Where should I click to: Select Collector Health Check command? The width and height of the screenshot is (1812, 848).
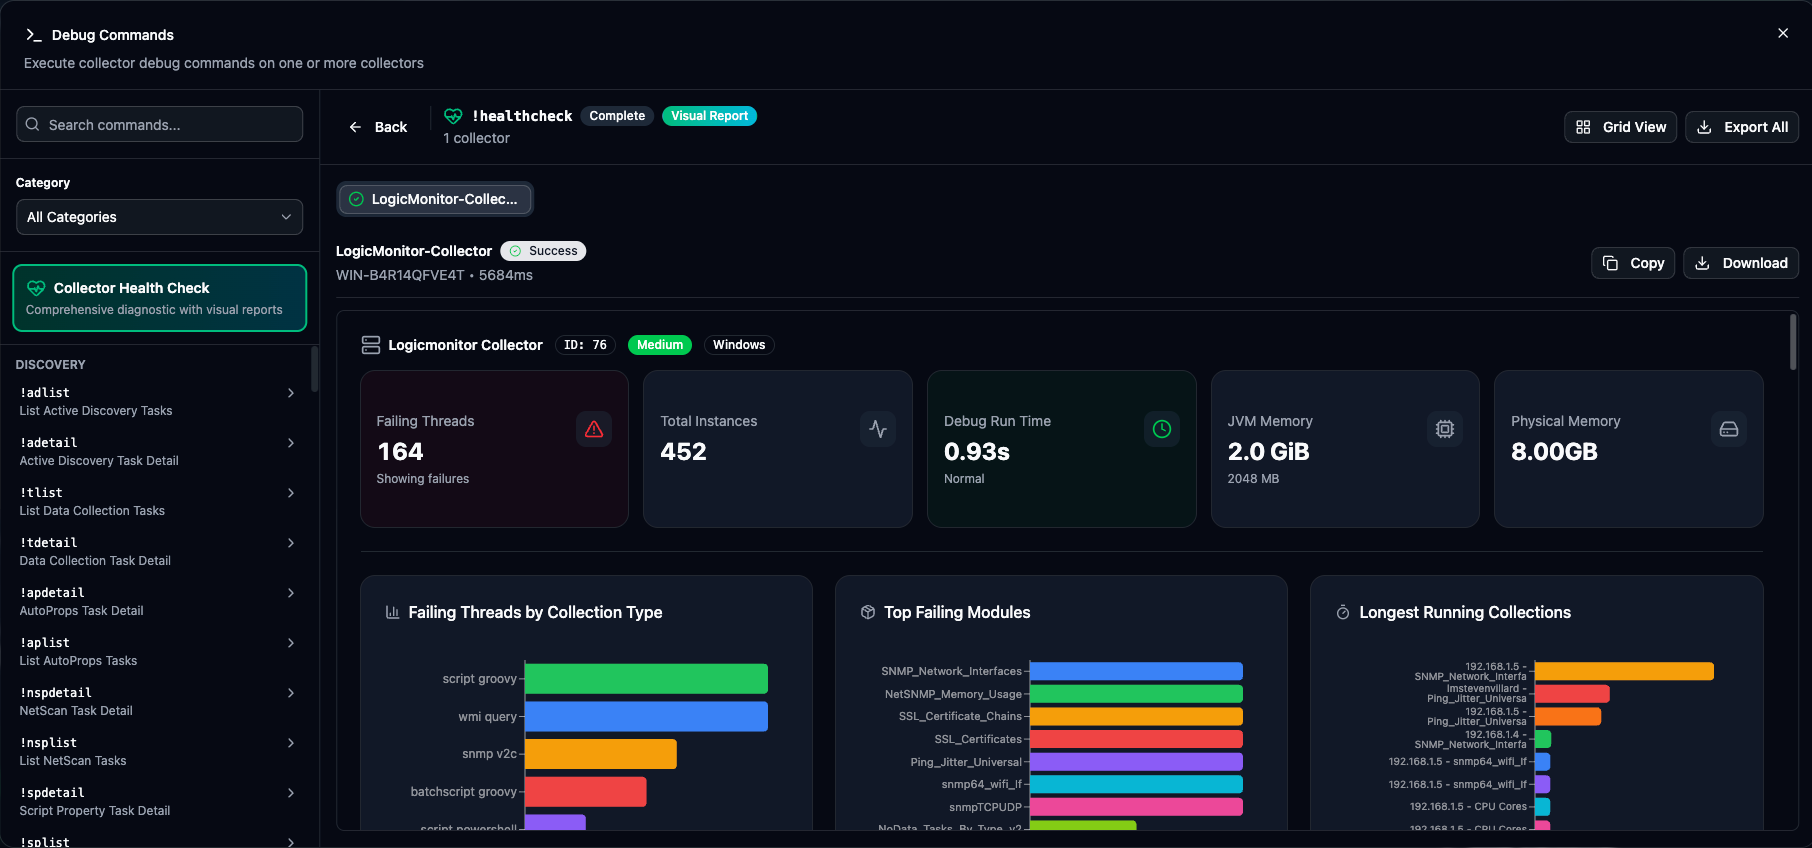[x=159, y=298]
